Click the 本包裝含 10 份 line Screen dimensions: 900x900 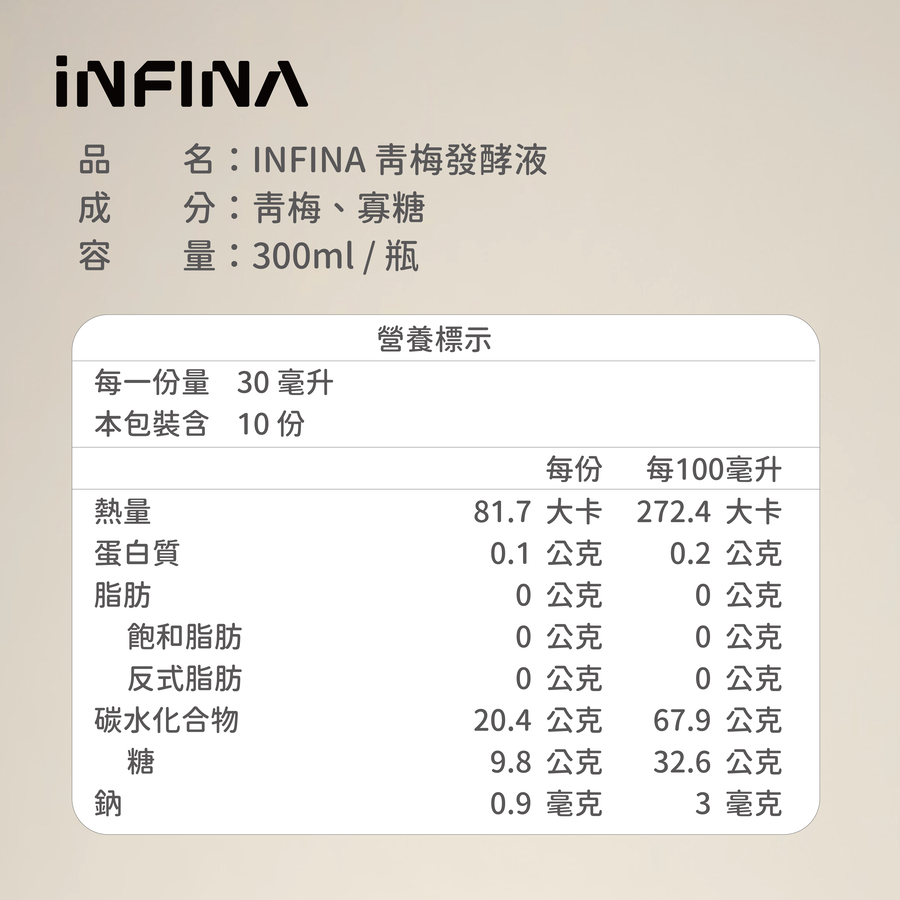coord(200,424)
